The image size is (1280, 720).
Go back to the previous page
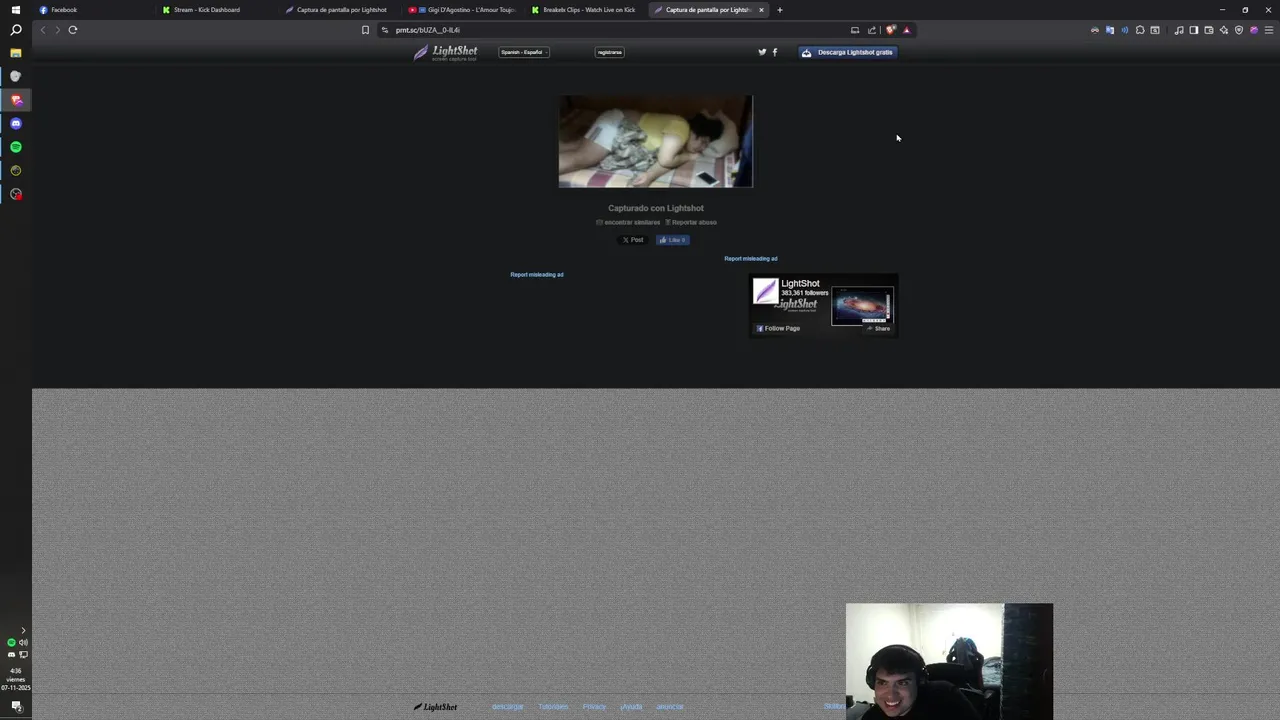[42, 30]
